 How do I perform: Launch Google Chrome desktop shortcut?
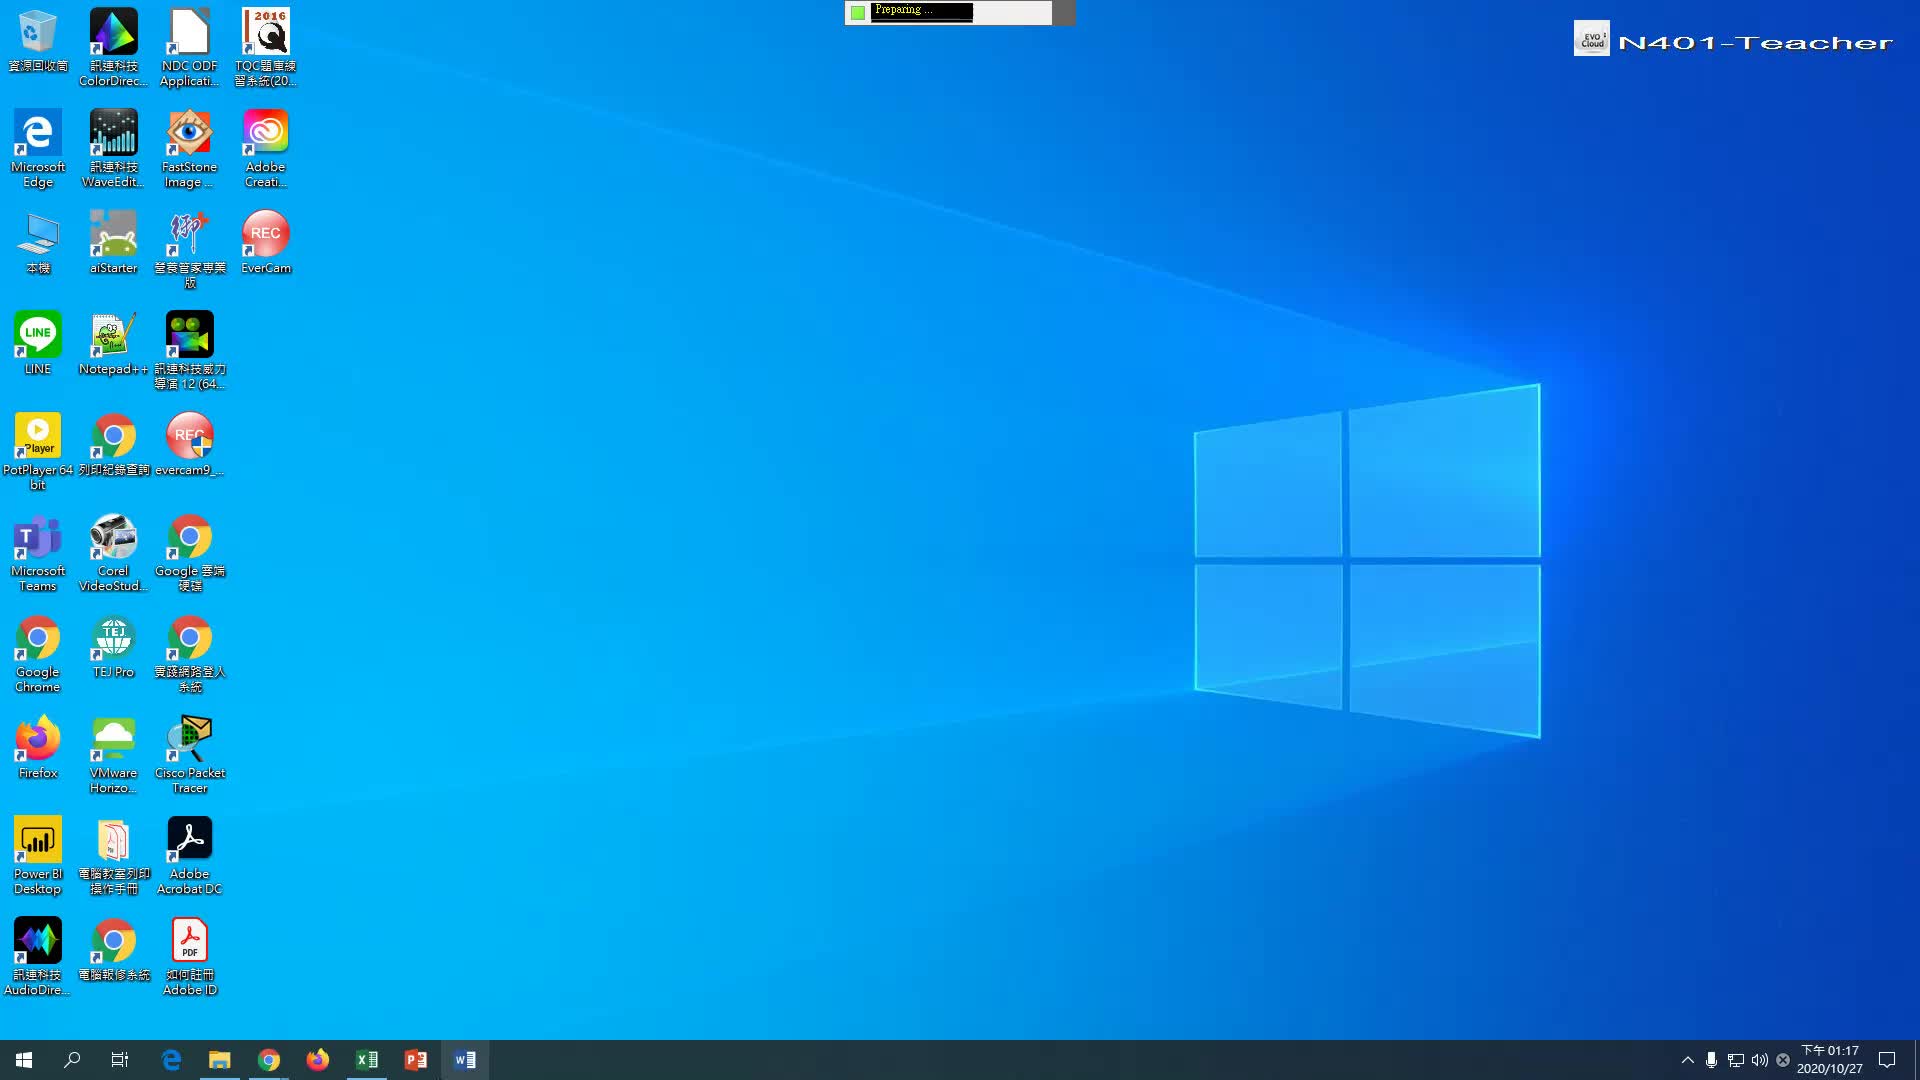(x=38, y=653)
